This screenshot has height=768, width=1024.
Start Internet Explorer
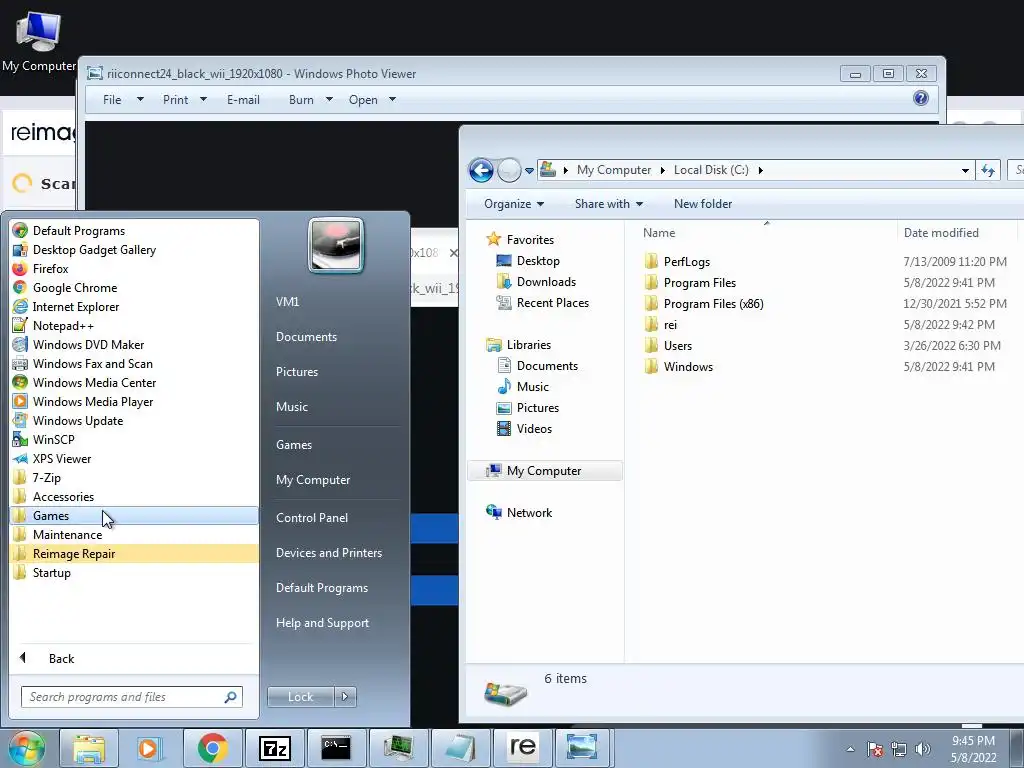[134, 306]
